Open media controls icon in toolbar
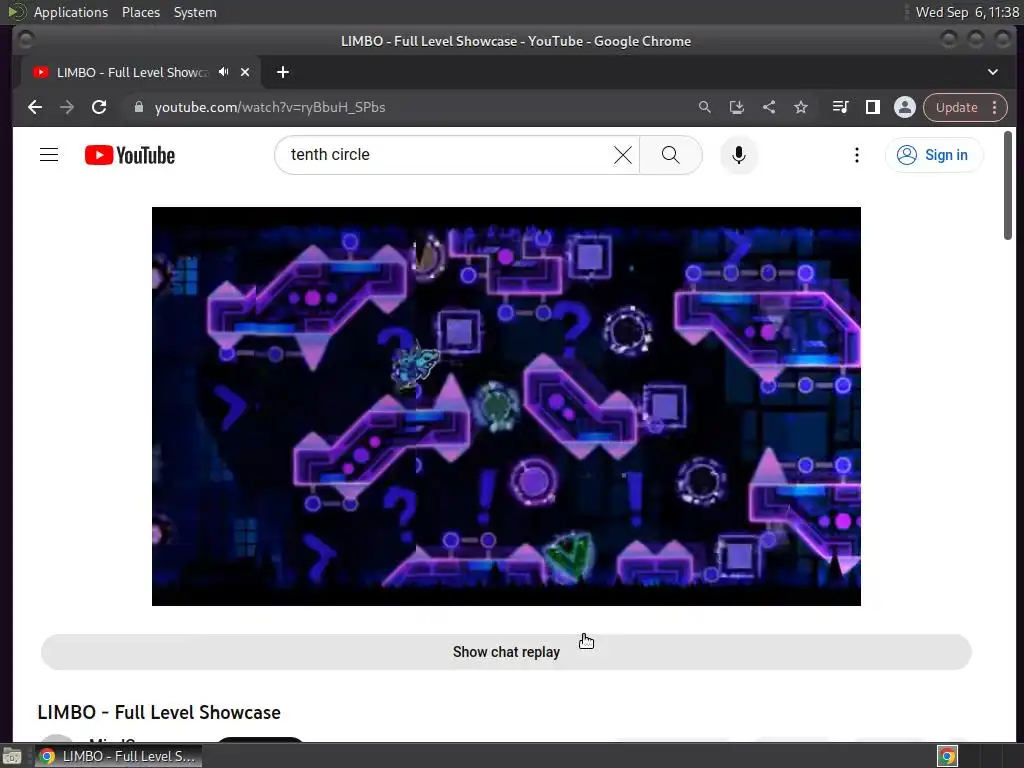The image size is (1024, 768). [x=840, y=107]
